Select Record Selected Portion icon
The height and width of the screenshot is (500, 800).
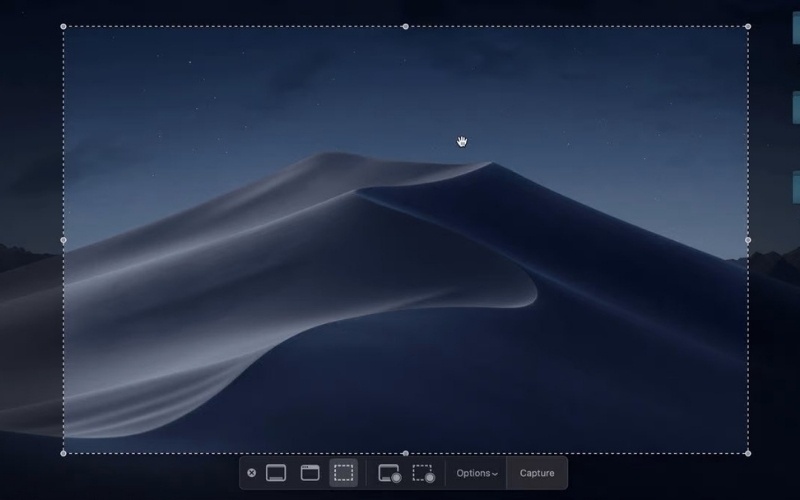tap(423, 473)
